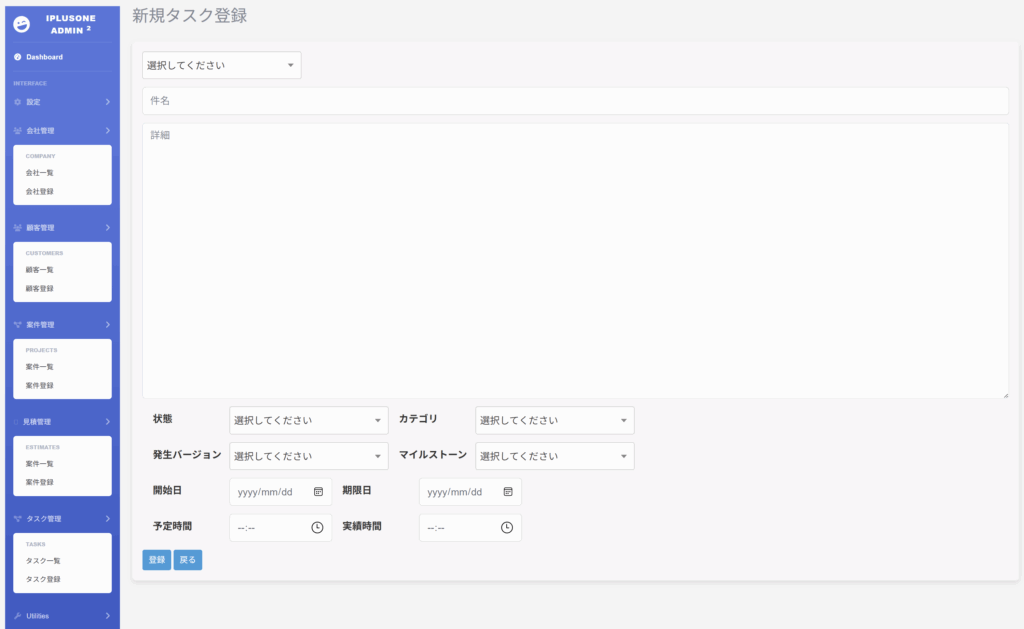Collapse the 見積管理 section chevron
1024x629 pixels.
(108, 422)
